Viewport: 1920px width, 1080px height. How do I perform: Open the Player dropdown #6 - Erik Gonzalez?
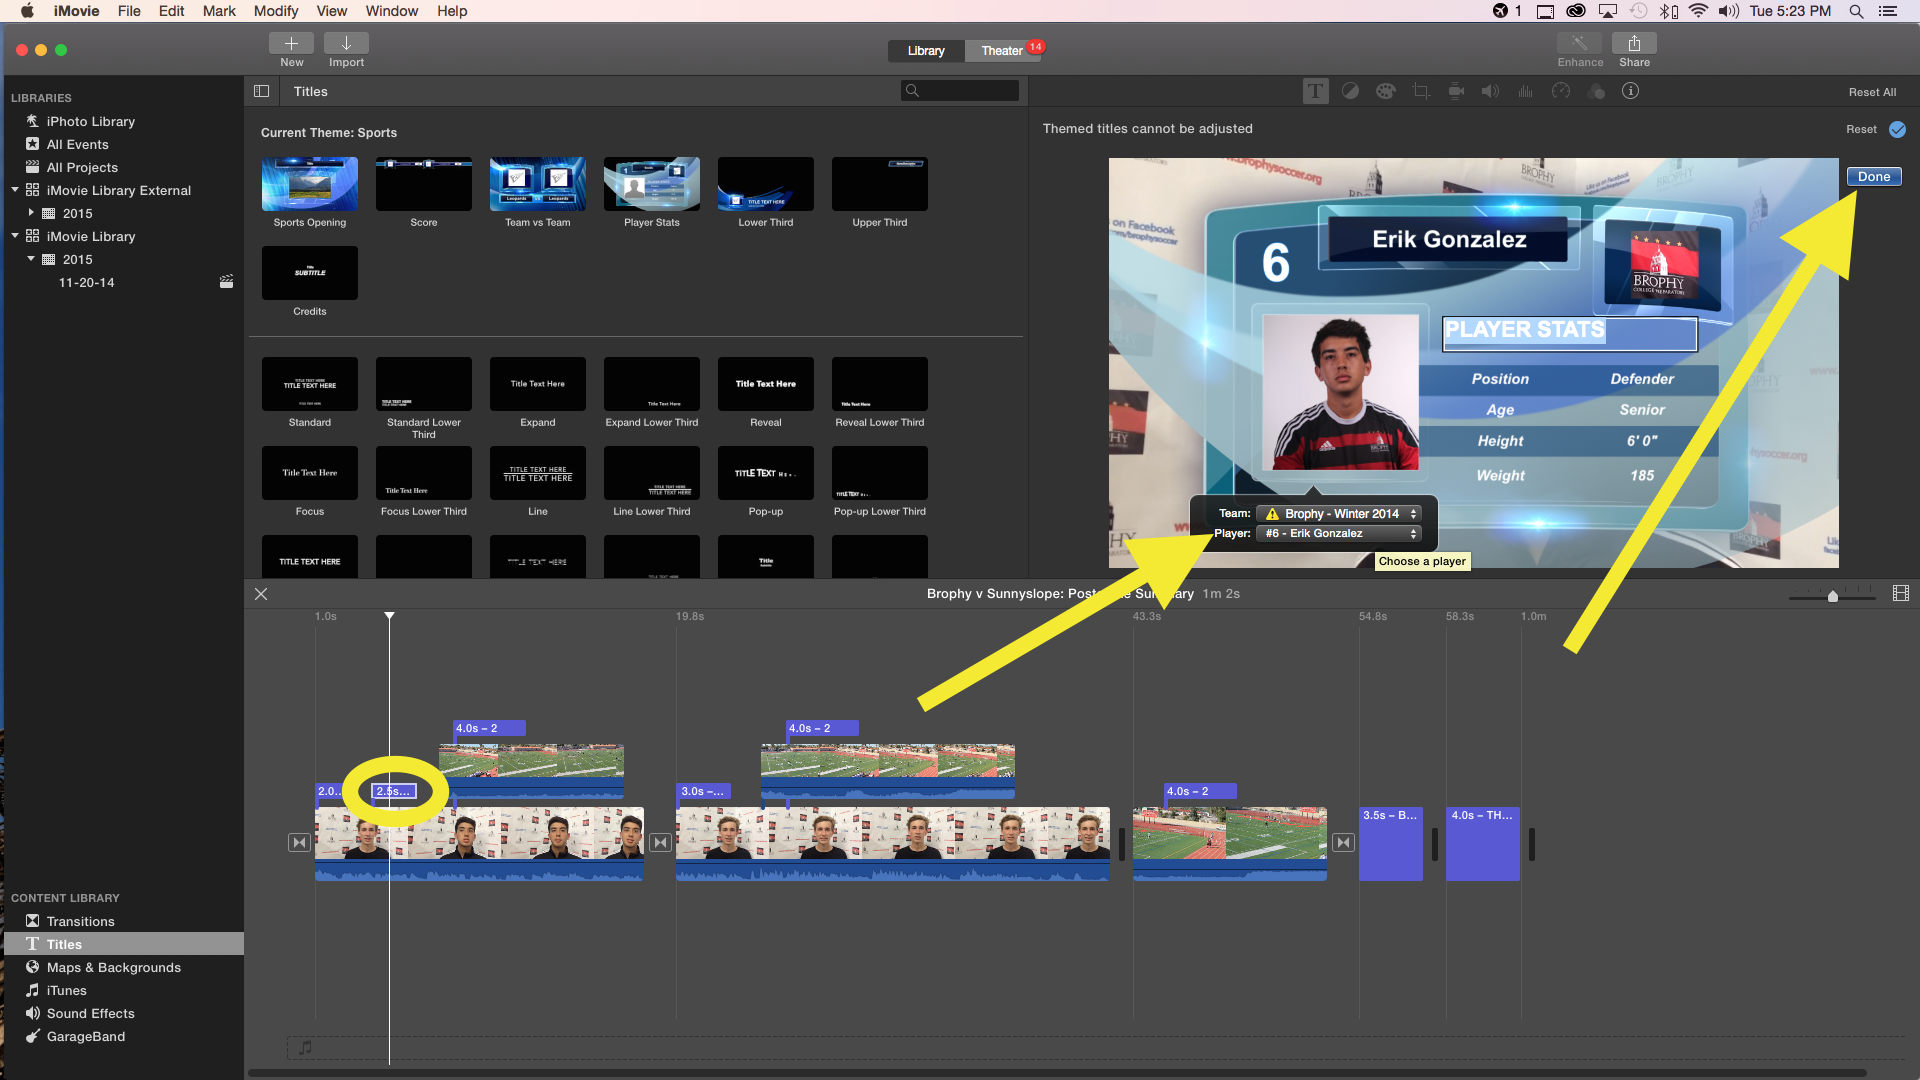tap(1338, 533)
